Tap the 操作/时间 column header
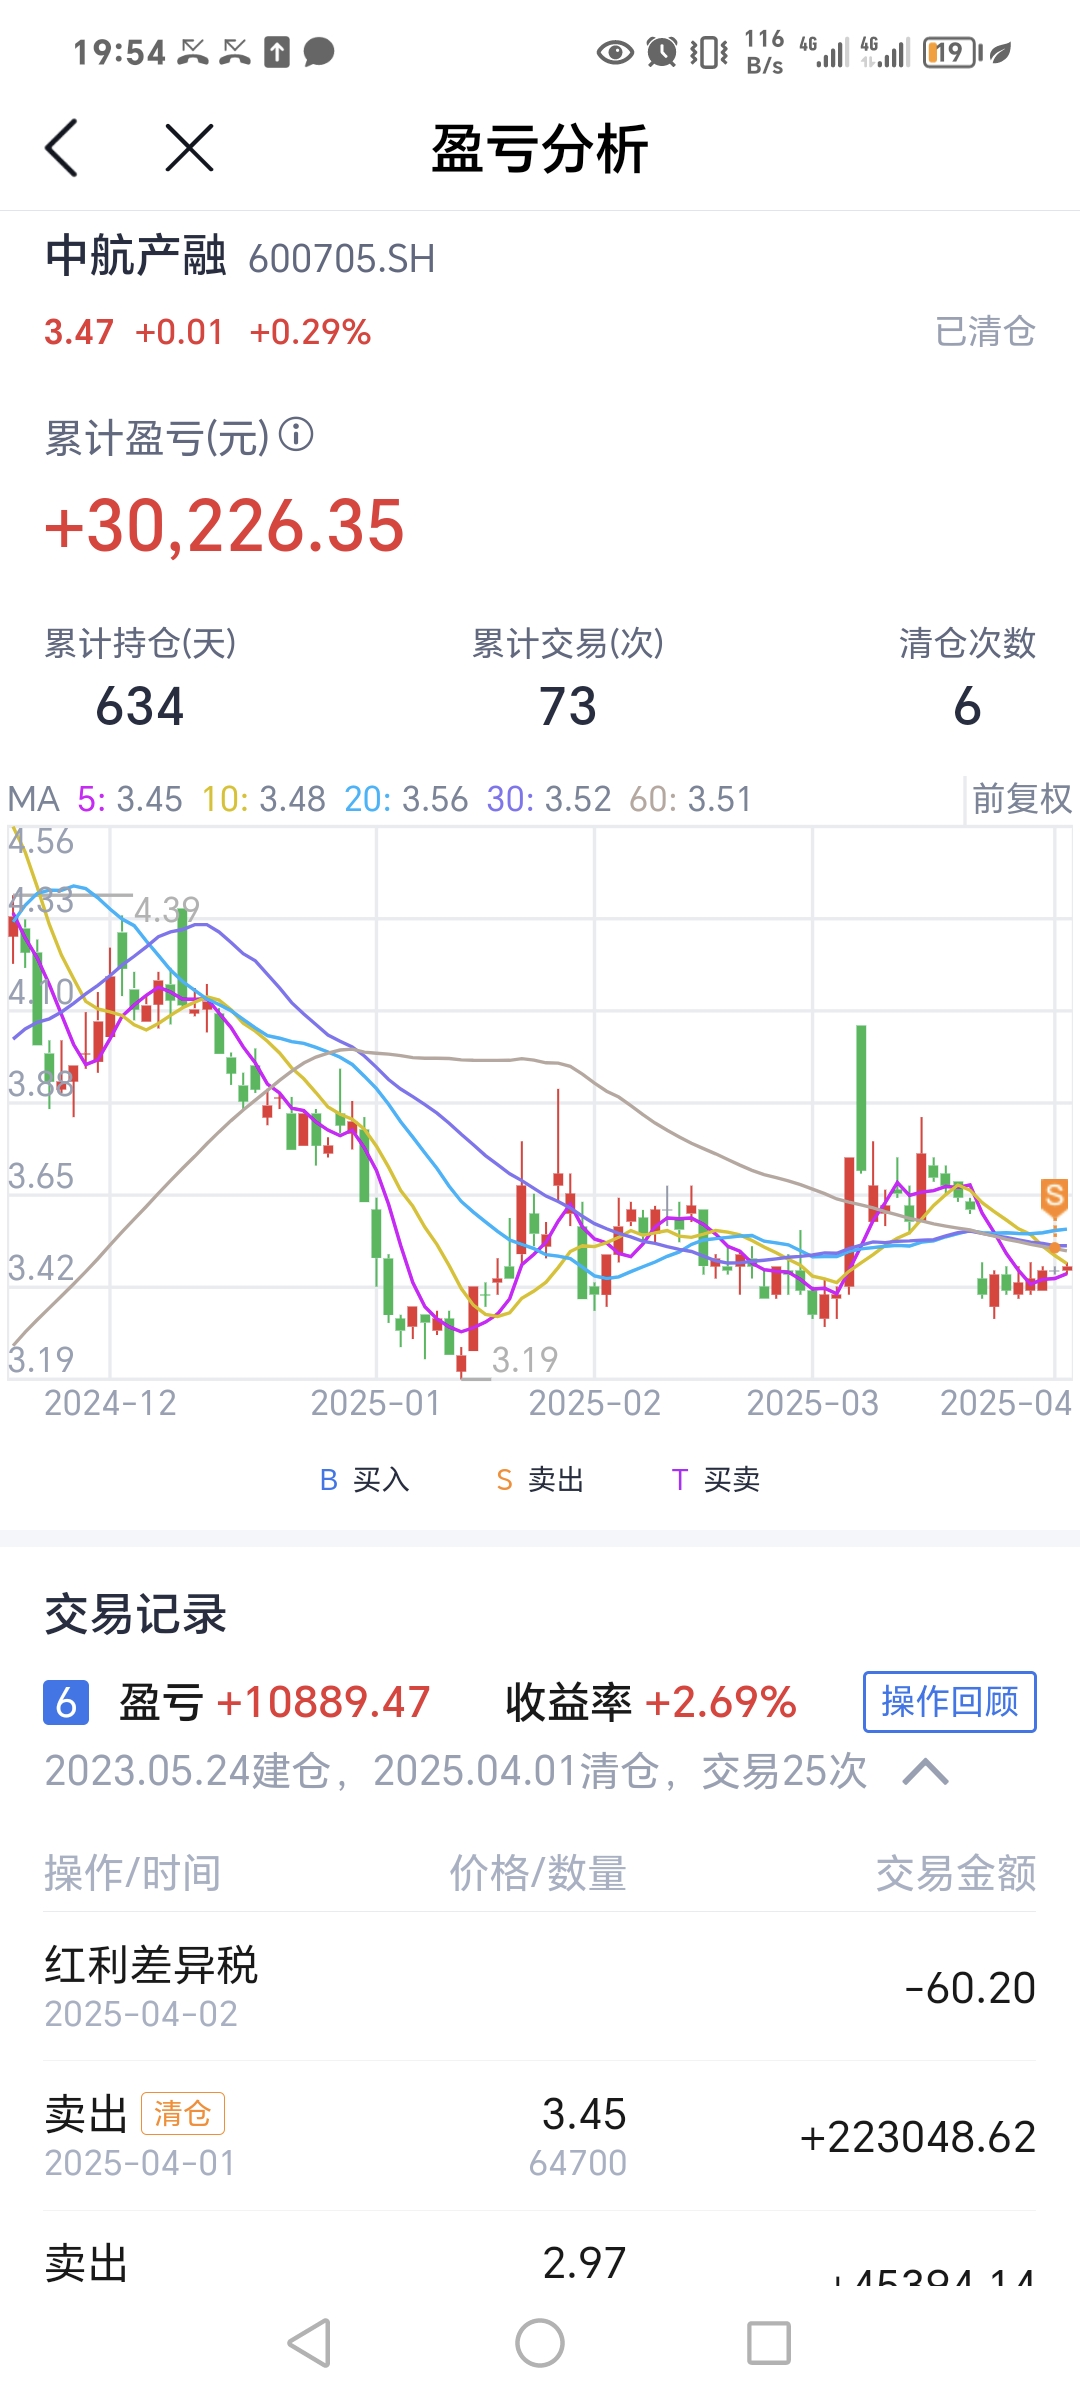 click(132, 1872)
